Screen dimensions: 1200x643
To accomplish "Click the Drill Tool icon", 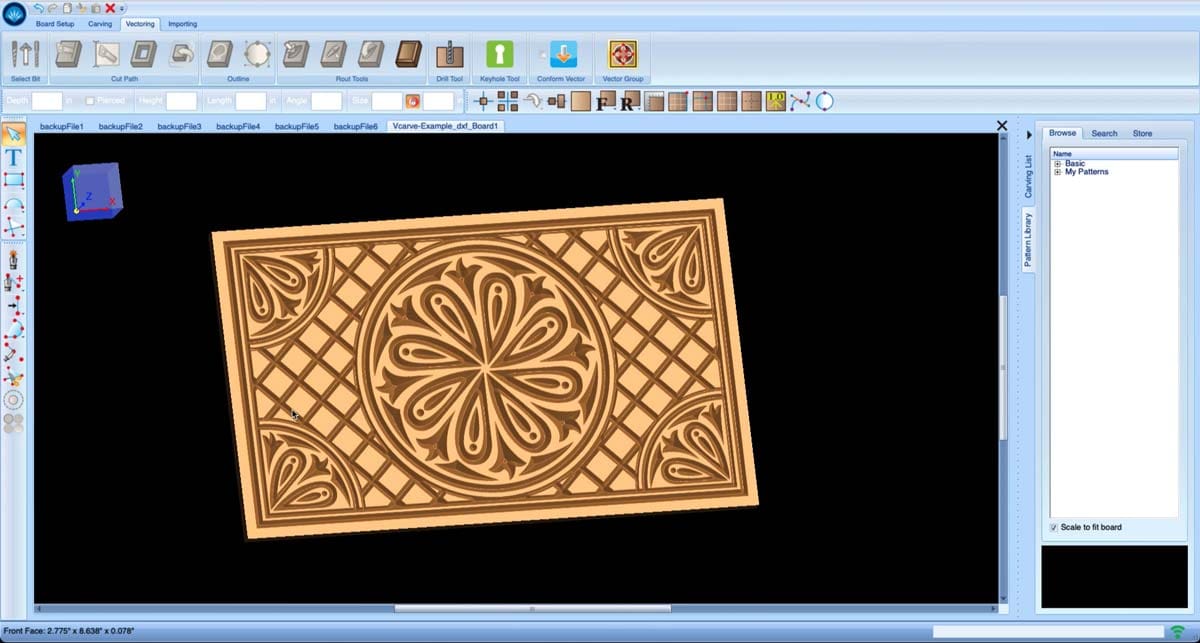I will (450, 54).
